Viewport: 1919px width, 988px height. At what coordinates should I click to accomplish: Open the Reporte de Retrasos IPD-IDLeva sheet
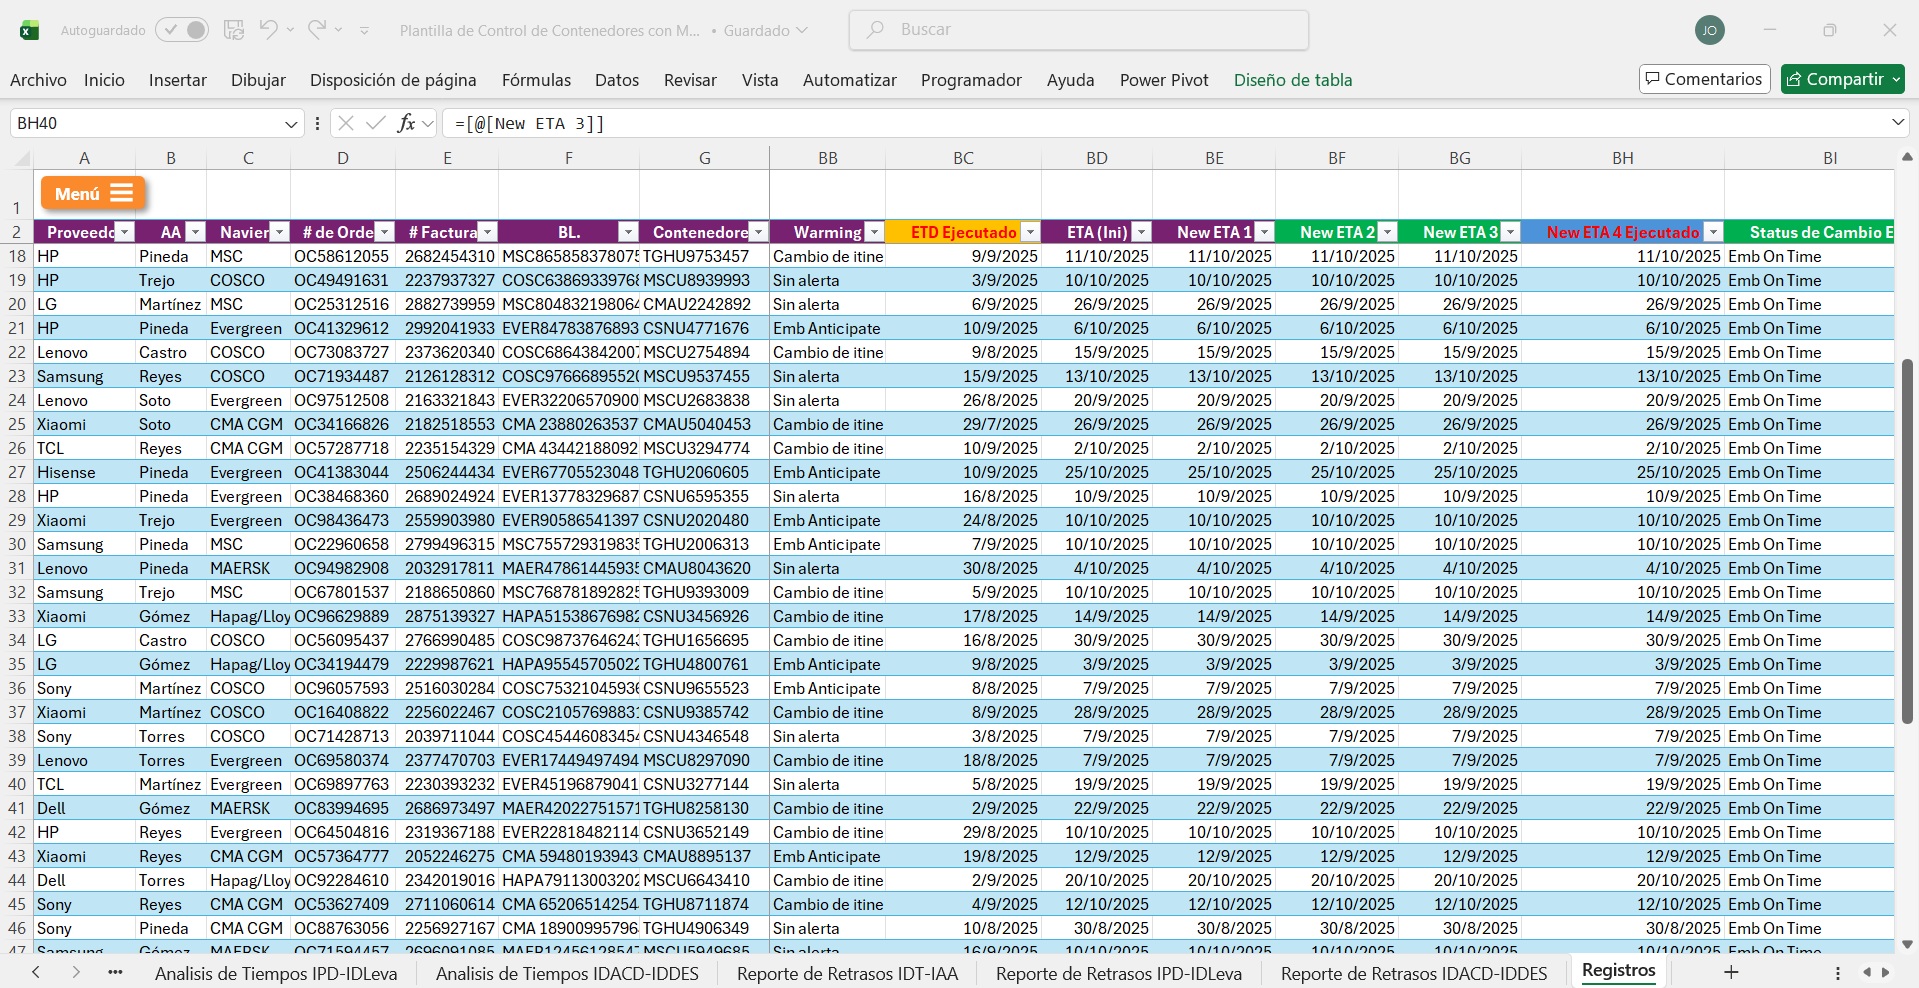(1119, 973)
